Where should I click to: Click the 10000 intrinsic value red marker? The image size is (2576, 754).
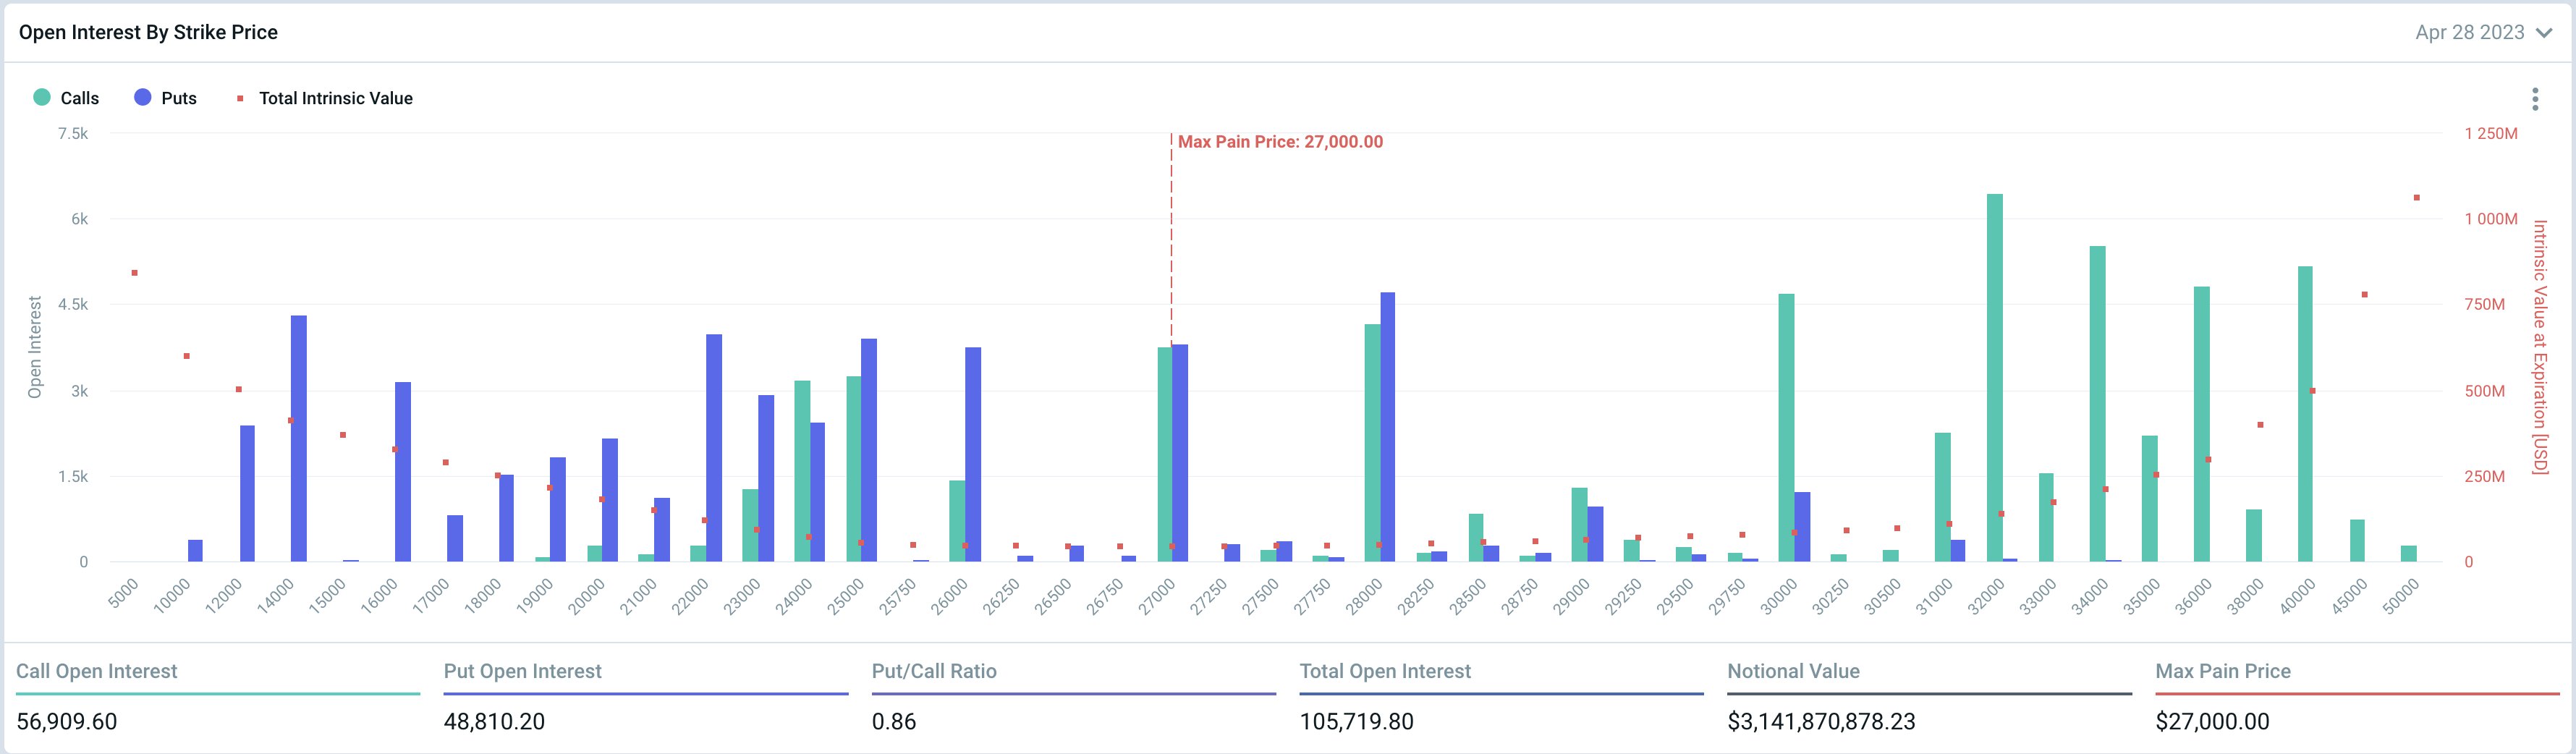coord(186,356)
